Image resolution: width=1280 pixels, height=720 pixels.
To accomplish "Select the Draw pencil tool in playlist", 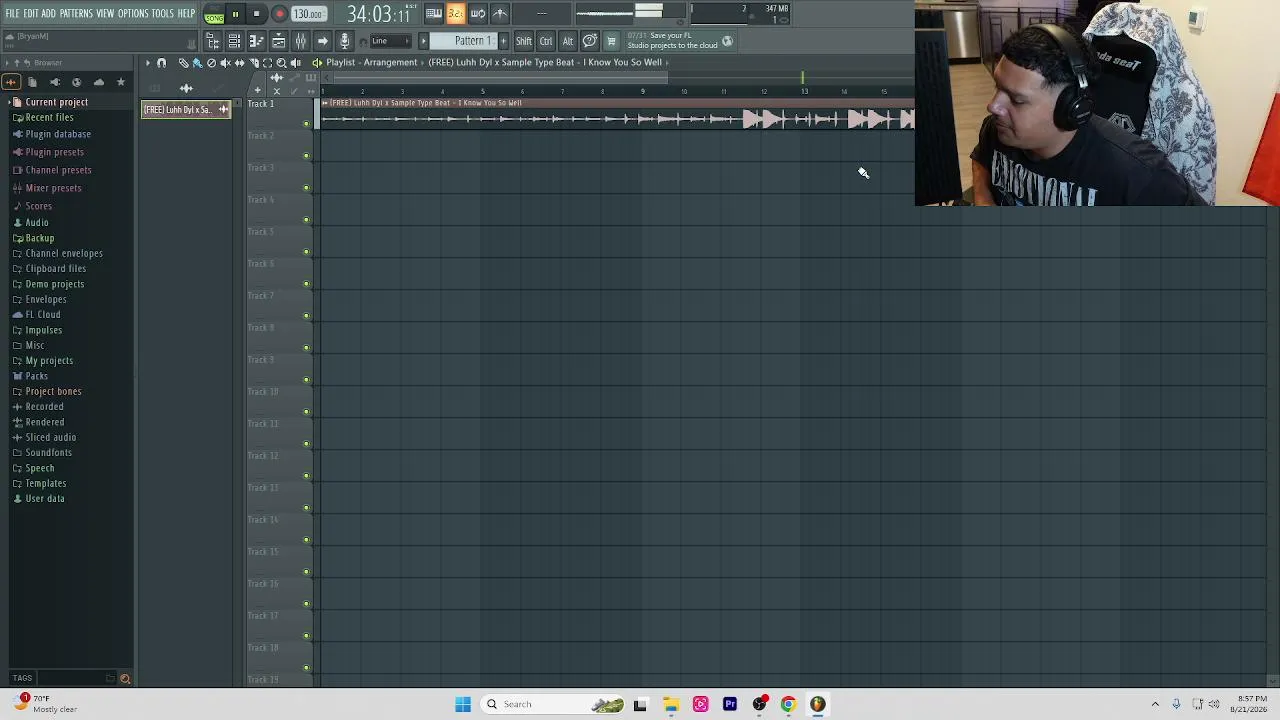I will click(183, 63).
